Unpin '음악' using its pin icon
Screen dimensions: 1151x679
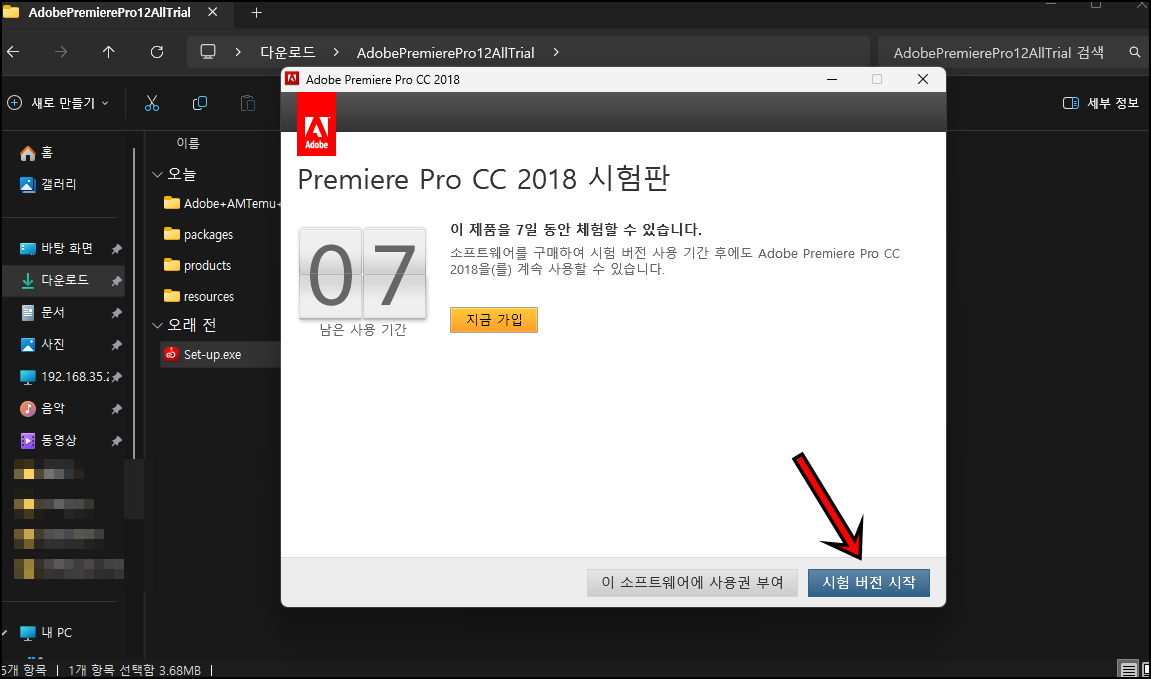tap(116, 409)
